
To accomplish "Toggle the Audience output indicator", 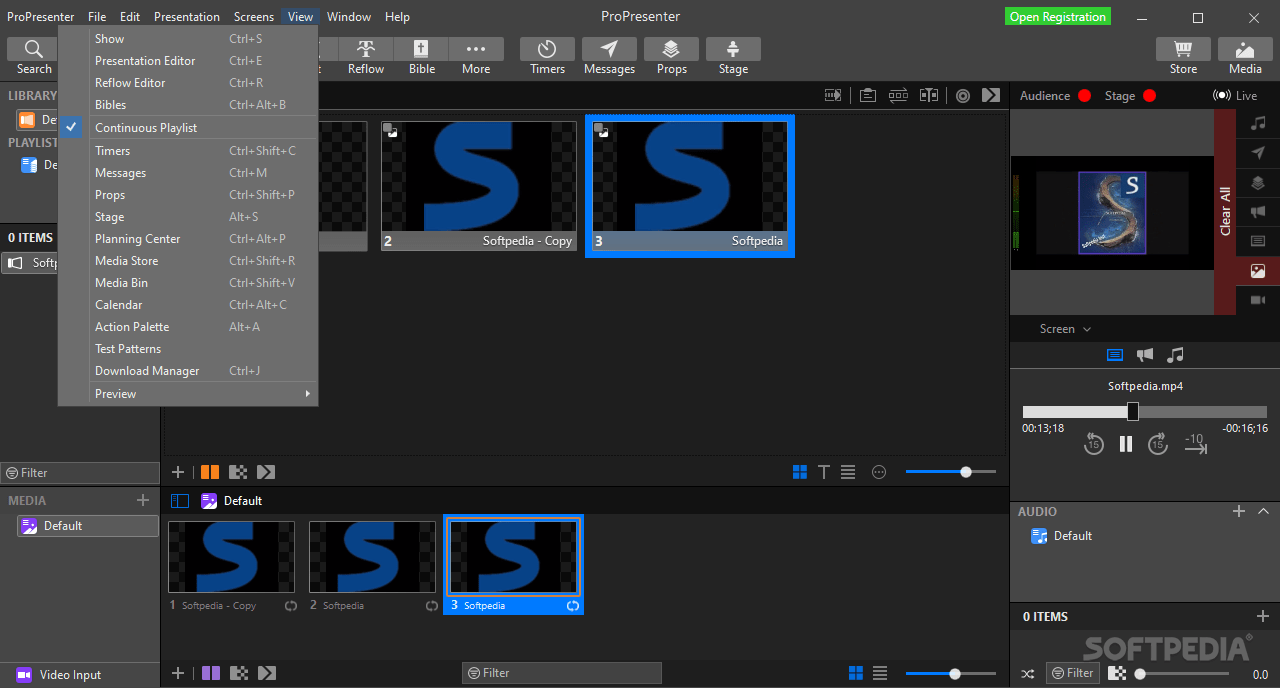I will pos(1083,95).
